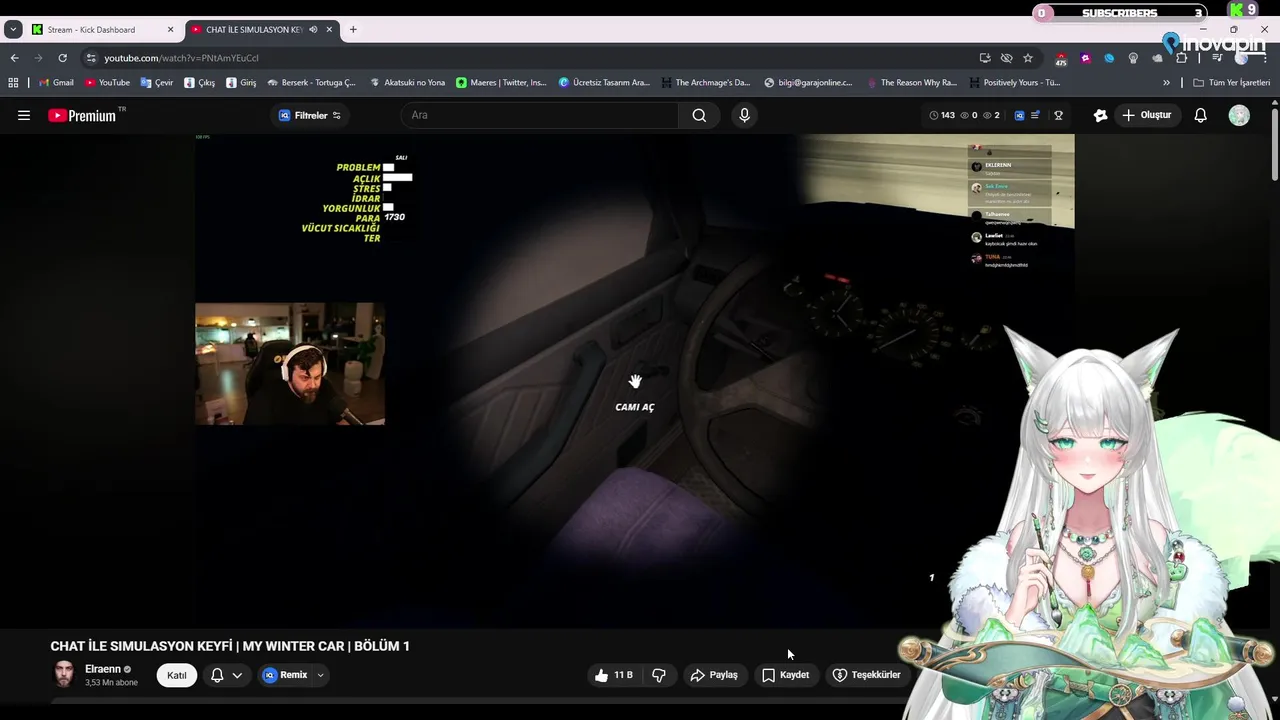
Task: Click the Teşekkürler thanks button
Action: point(867,675)
